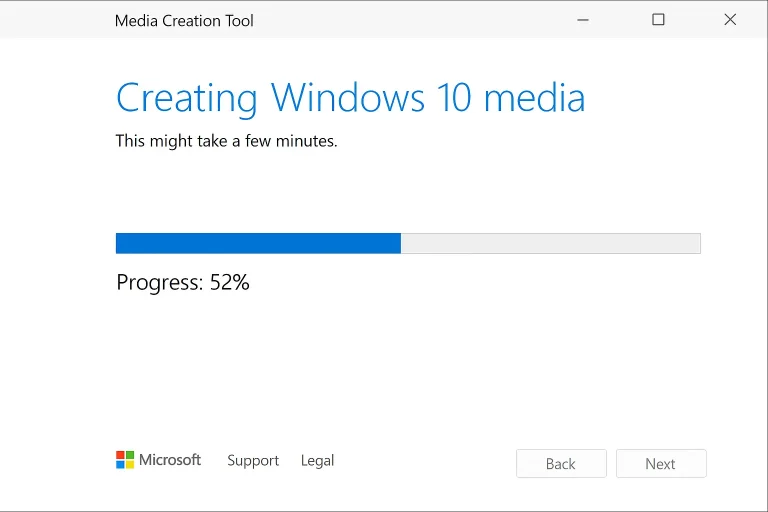The image size is (768, 512).
Task: Click the blue progress bar
Action: (408, 244)
